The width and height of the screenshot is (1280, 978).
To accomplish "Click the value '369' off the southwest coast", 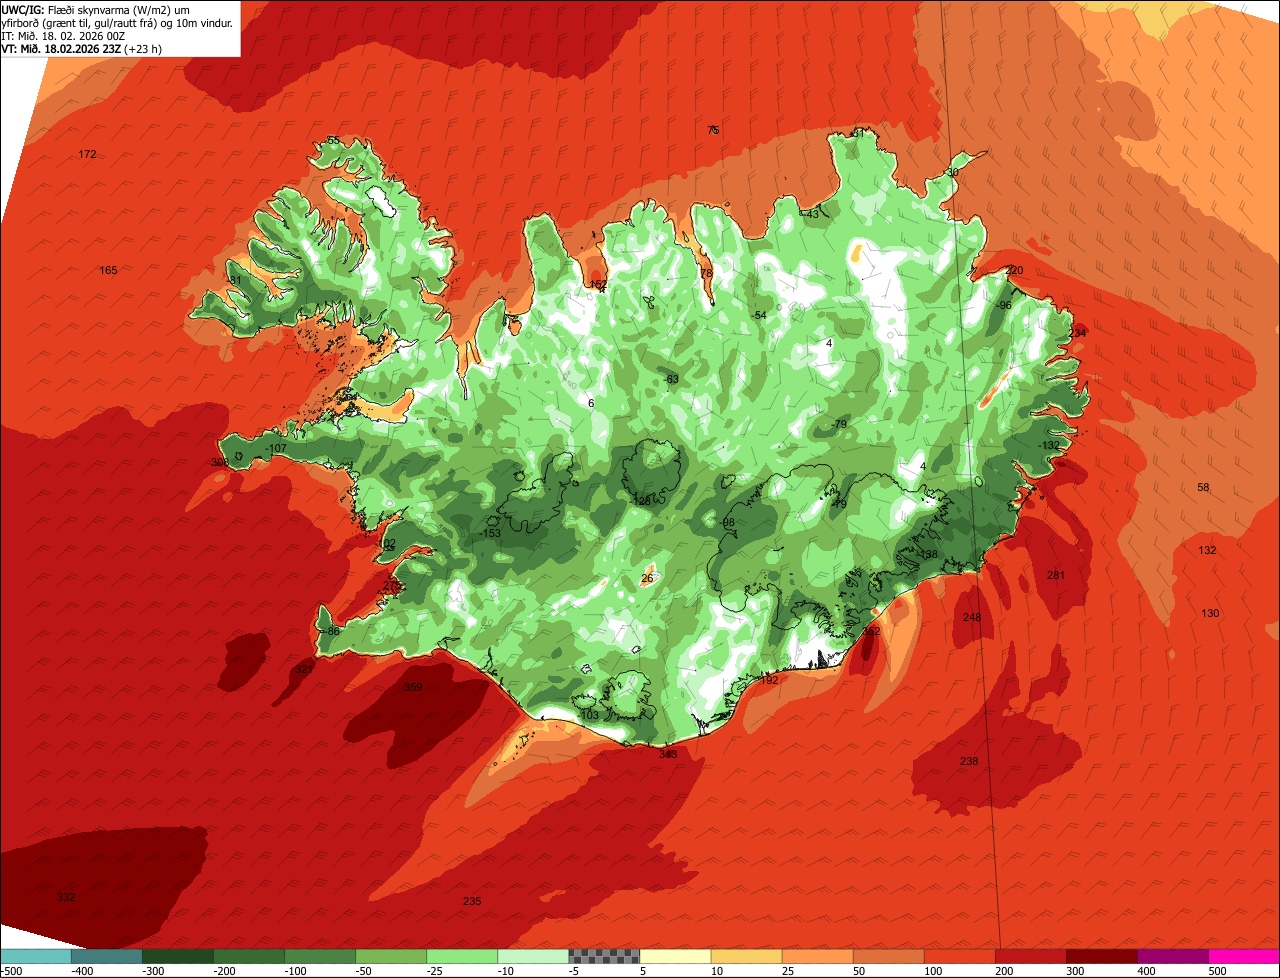I will (412, 687).
